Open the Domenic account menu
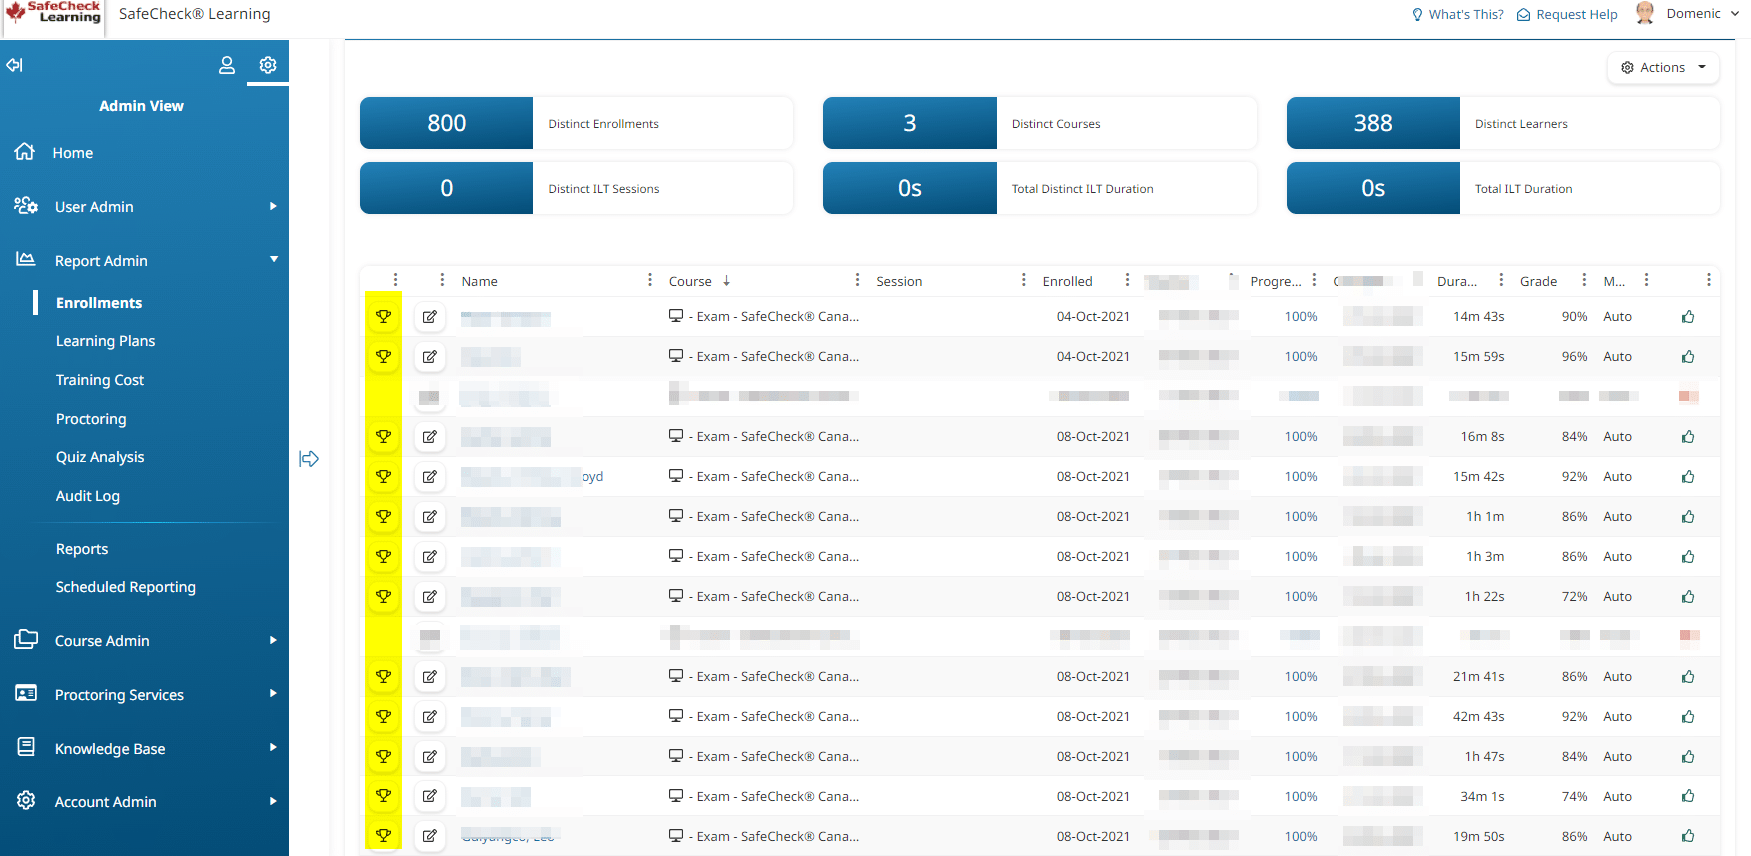 tap(1702, 14)
